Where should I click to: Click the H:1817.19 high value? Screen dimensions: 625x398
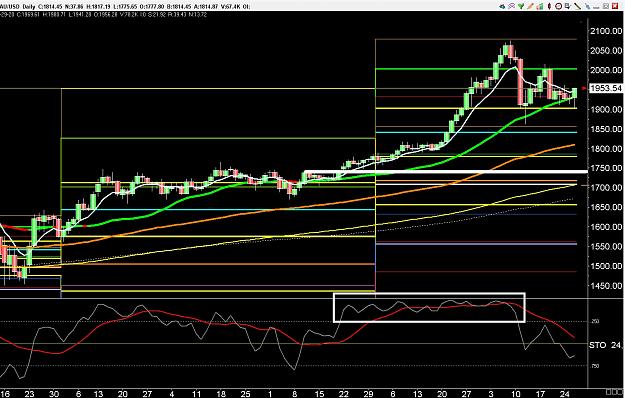point(99,7)
